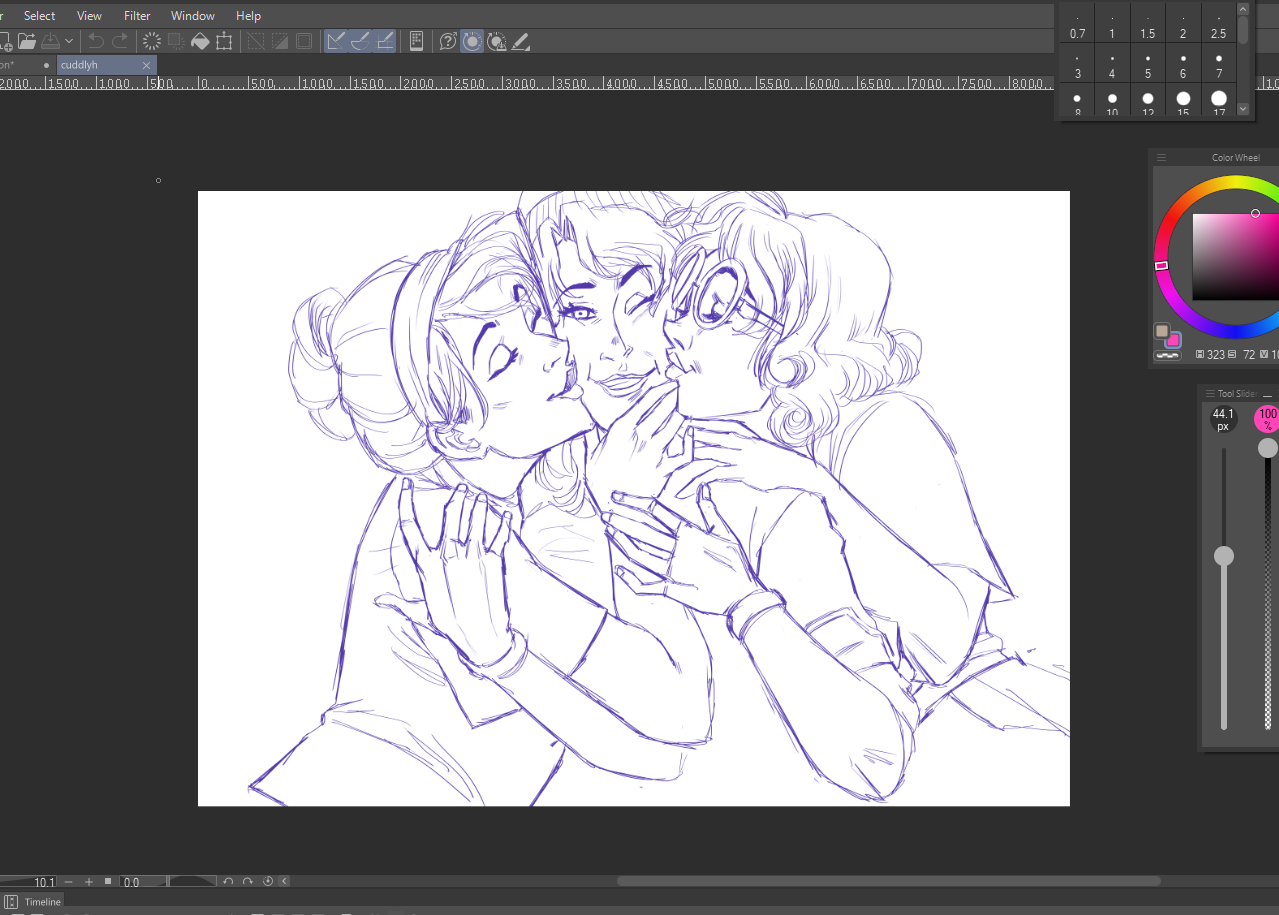The width and height of the screenshot is (1279, 915).
Task: Click the zoom in plus button
Action: click(x=89, y=882)
